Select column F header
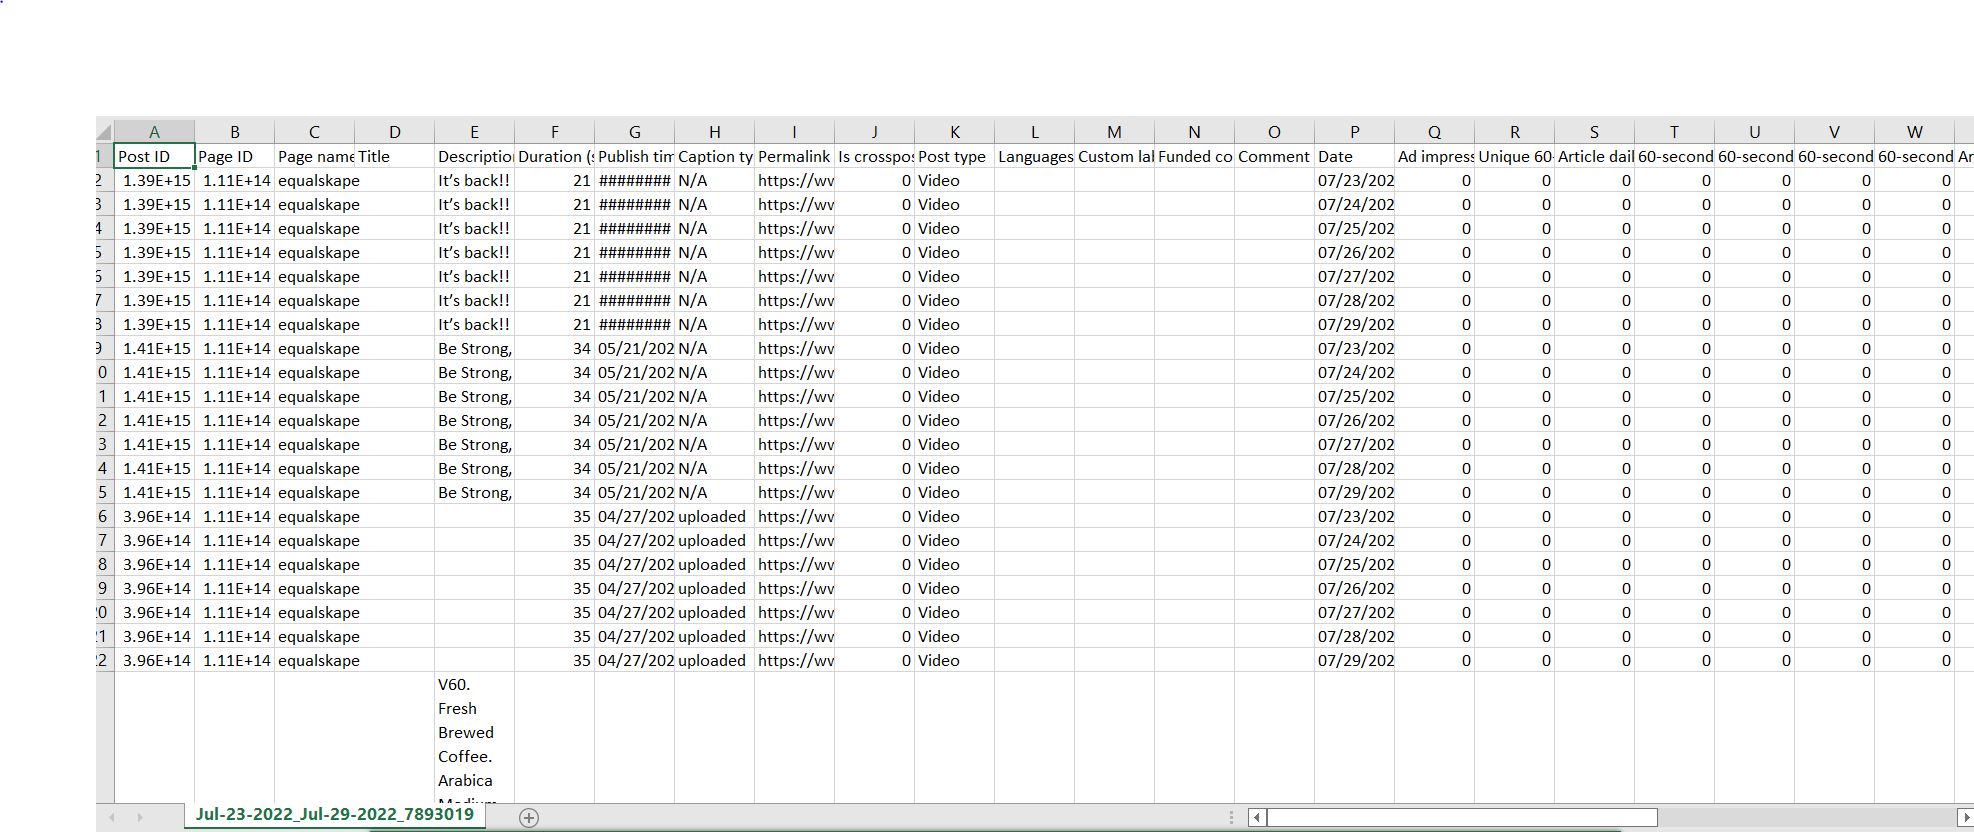The height and width of the screenshot is (832, 1974). (554, 132)
